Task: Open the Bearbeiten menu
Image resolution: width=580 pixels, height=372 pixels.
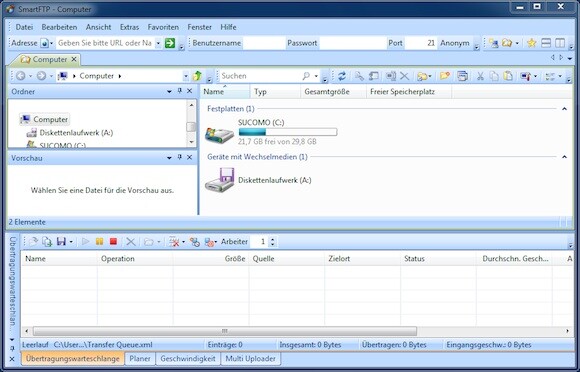Action: click(x=59, y=27)
